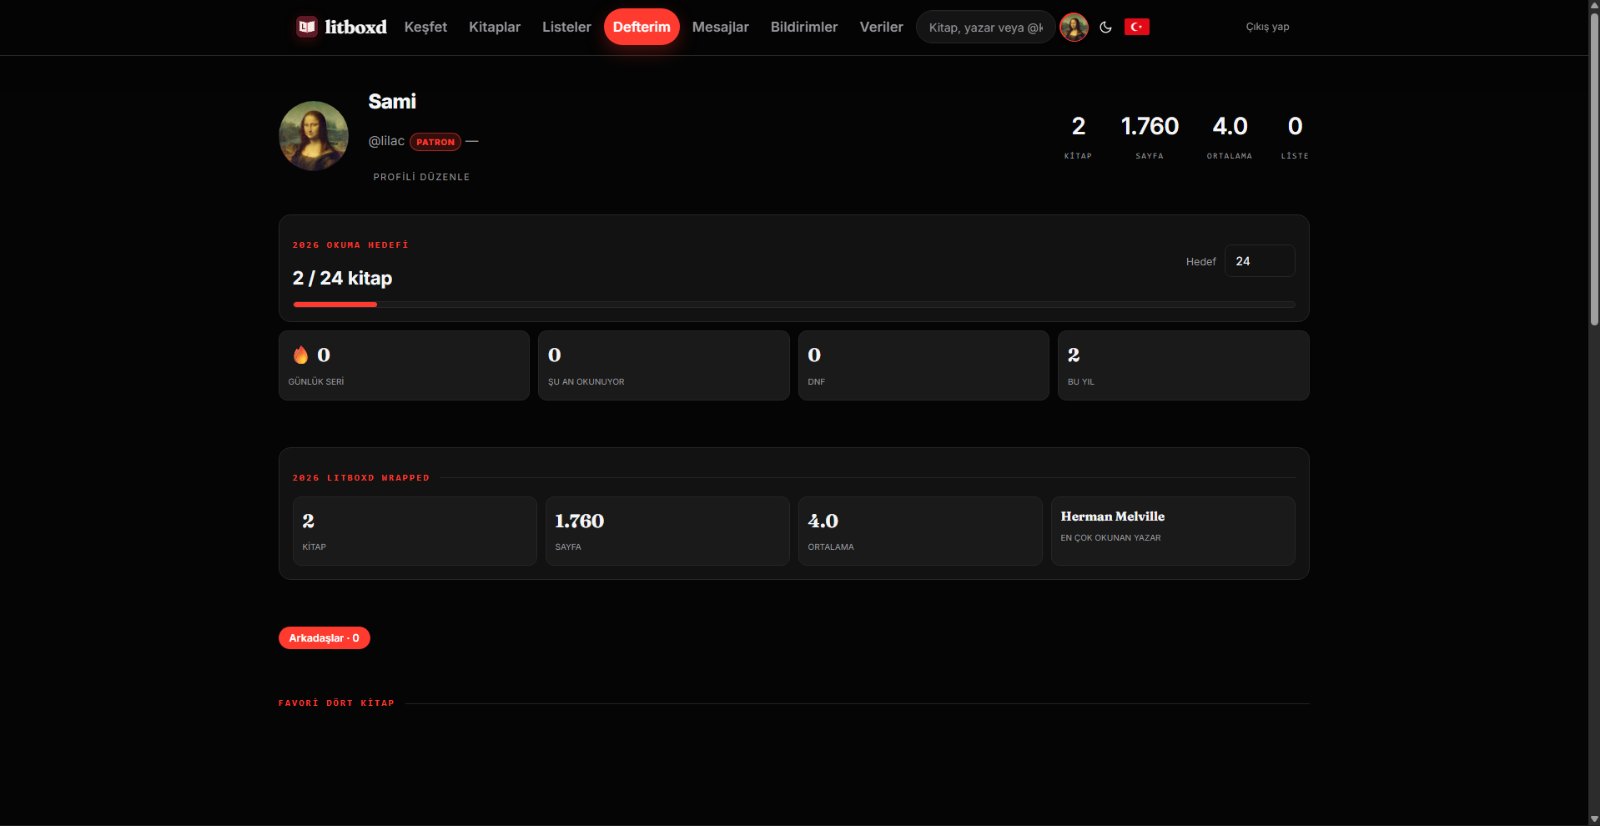Change language using the Turkish flag icon
This screenshot has height=826, width=1600.
[x=1137, y=27]
